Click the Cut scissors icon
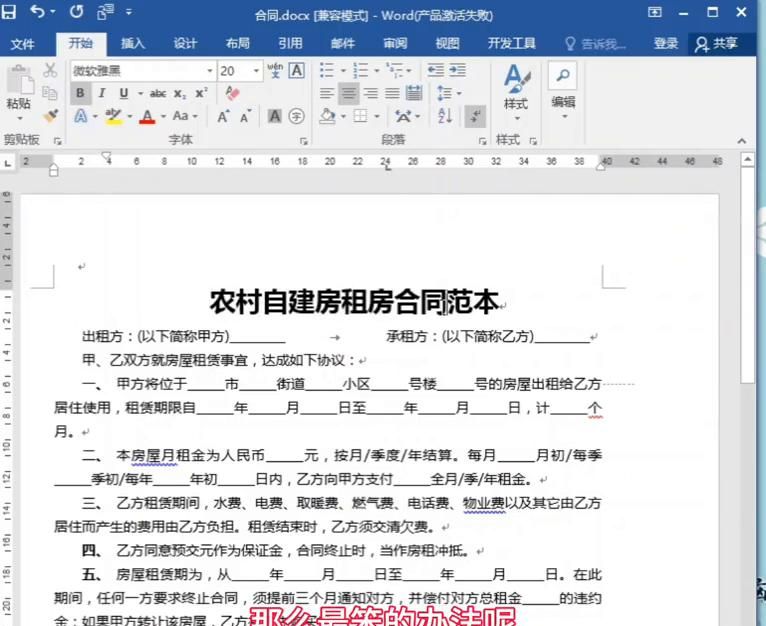The image size is (766, 626). click(x=50, y=70)
